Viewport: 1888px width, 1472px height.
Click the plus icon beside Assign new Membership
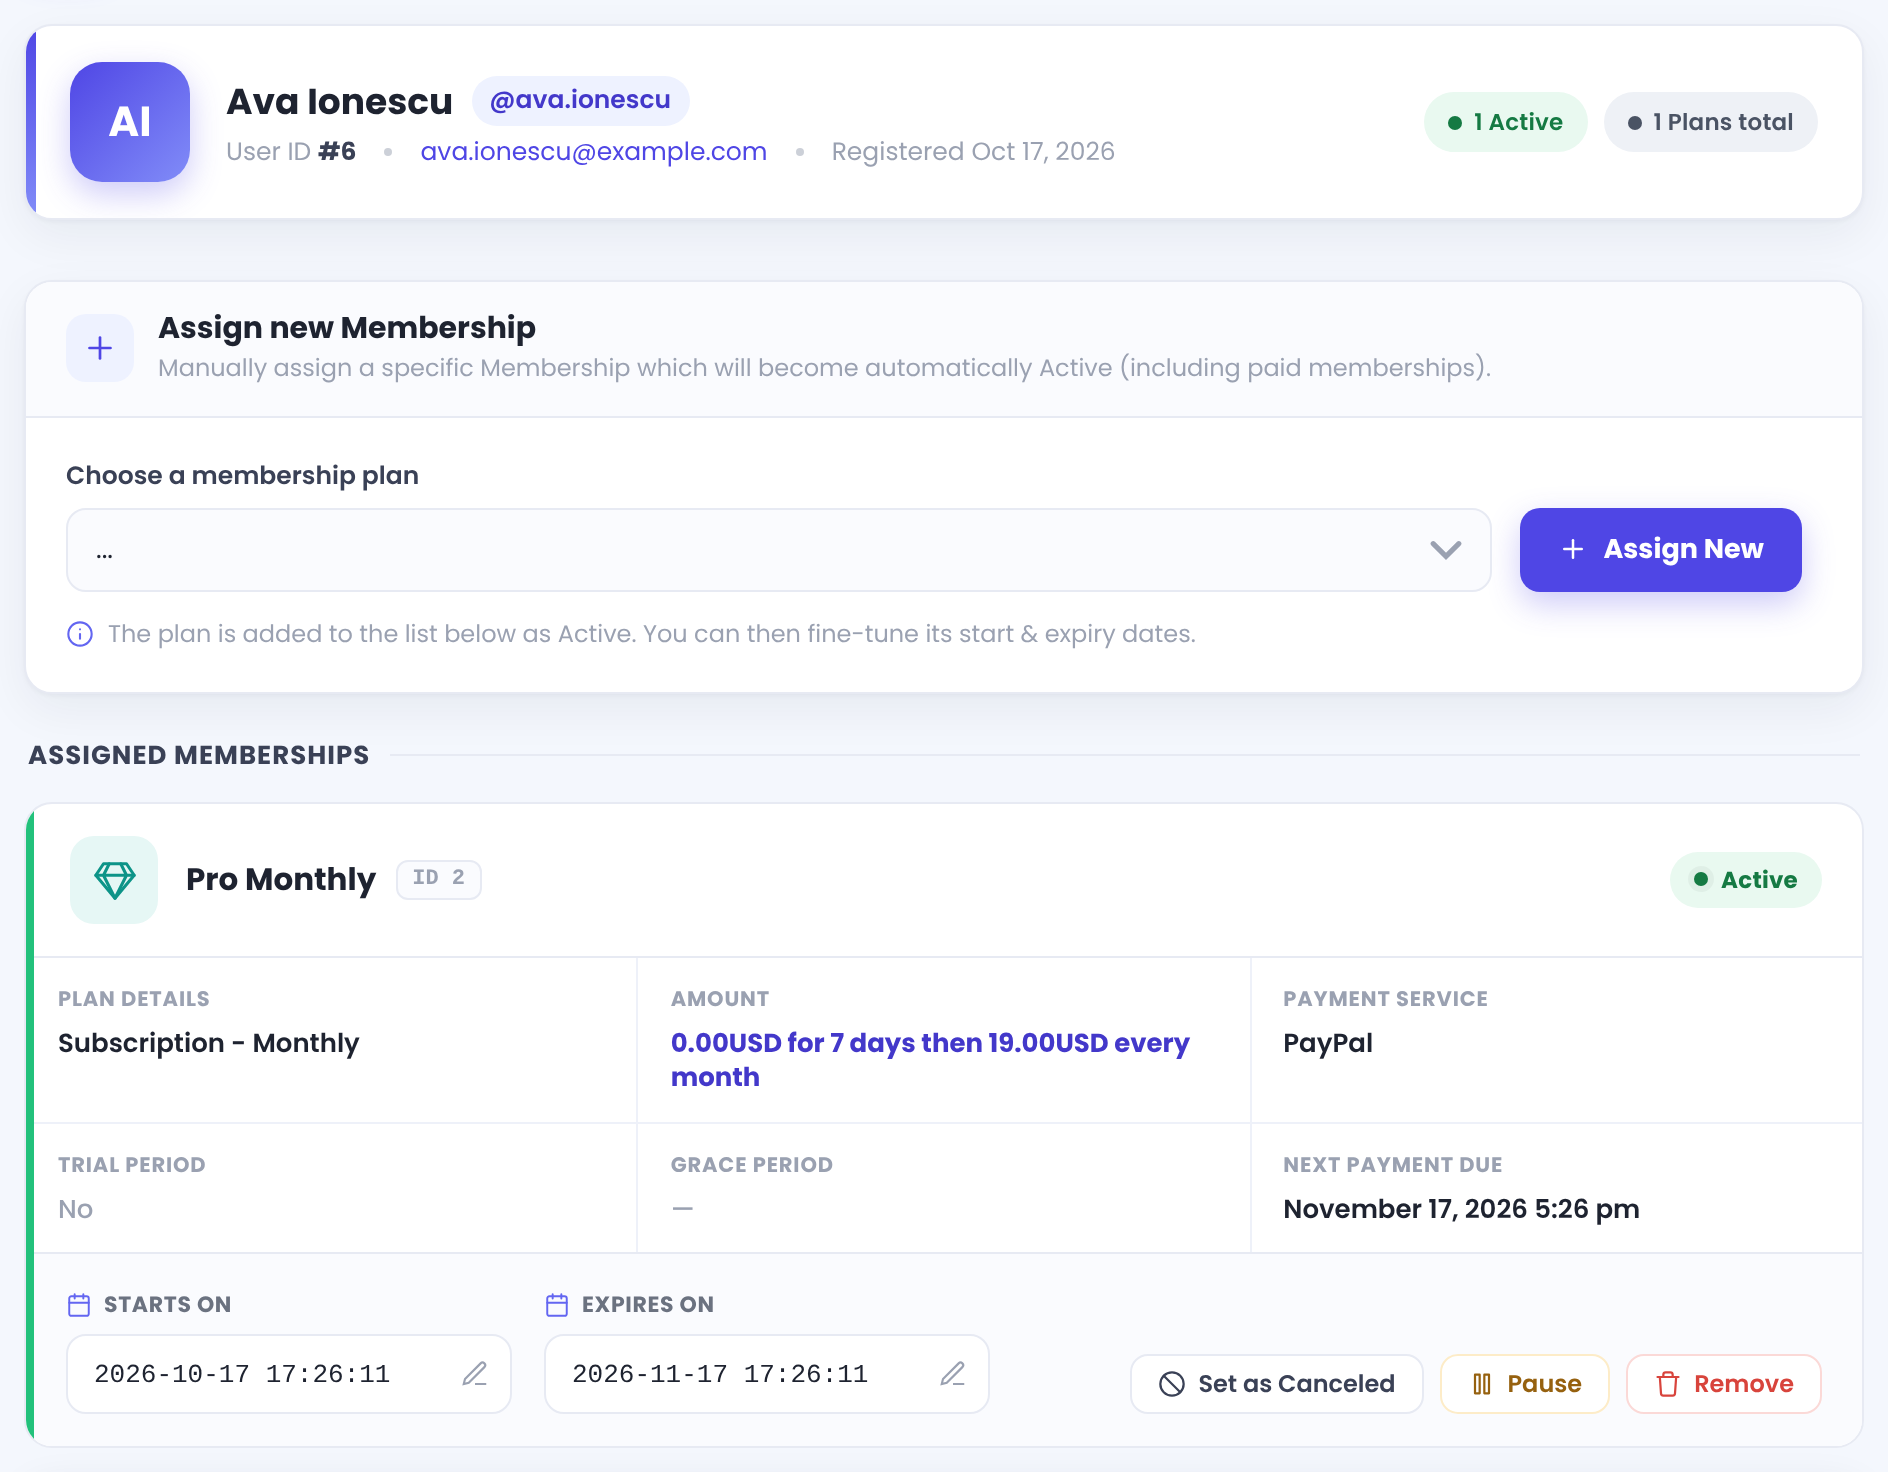[100, 348]
